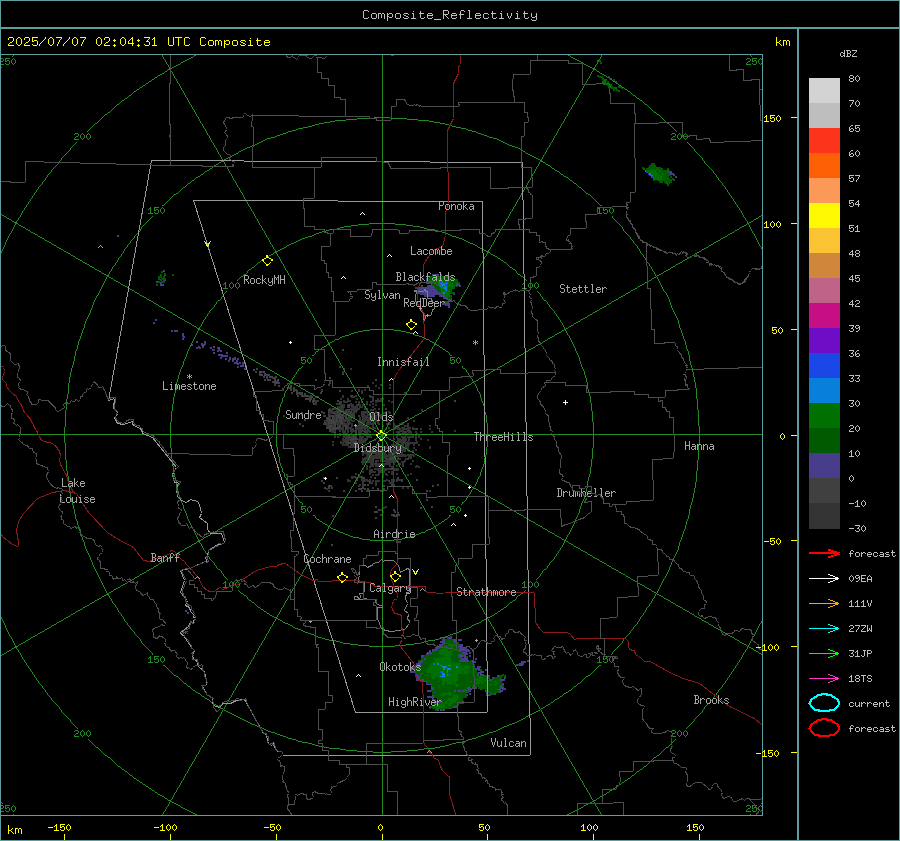Screen dimensions: 900x841
Task: Click the -150 tick label on bottom axis
Action: pos(59,827)
